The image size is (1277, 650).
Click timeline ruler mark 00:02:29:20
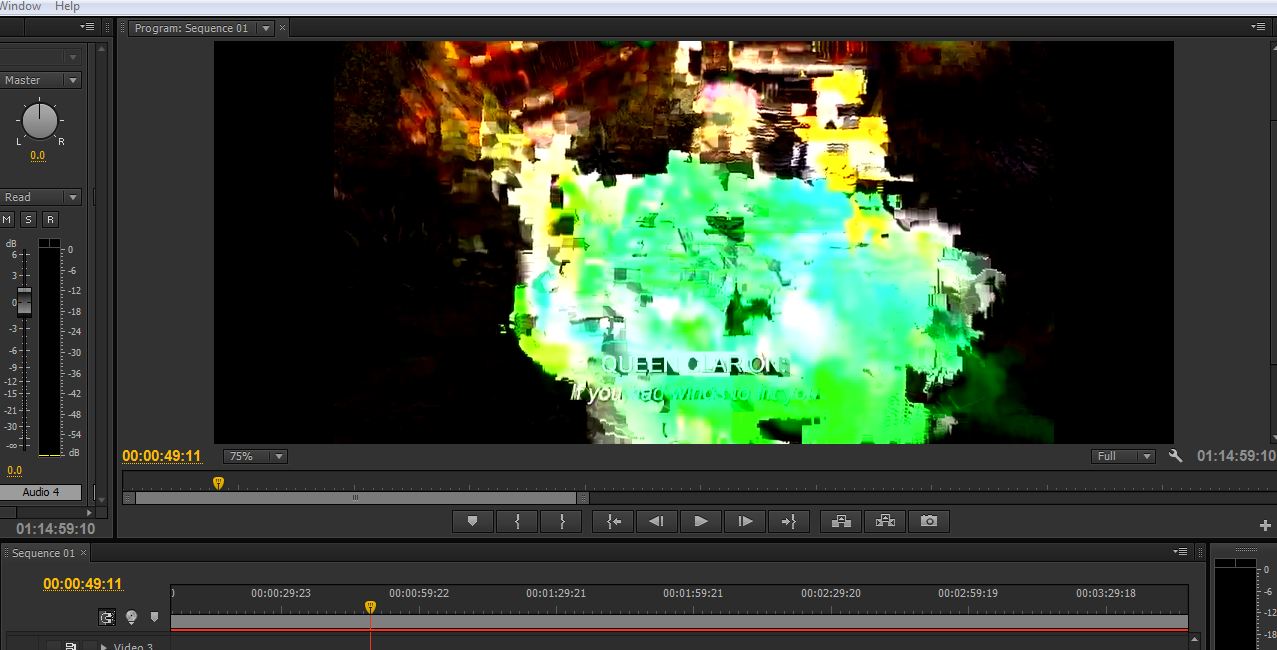point(831,593)
